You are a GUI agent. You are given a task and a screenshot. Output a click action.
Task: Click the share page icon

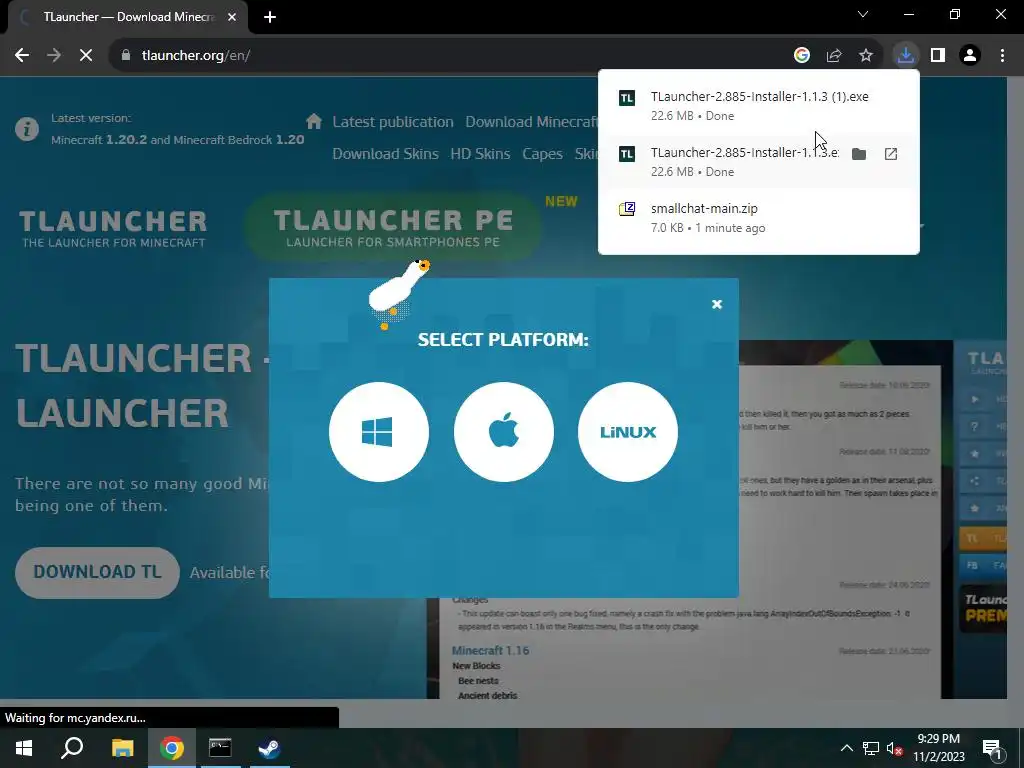[x=834, y=56]
